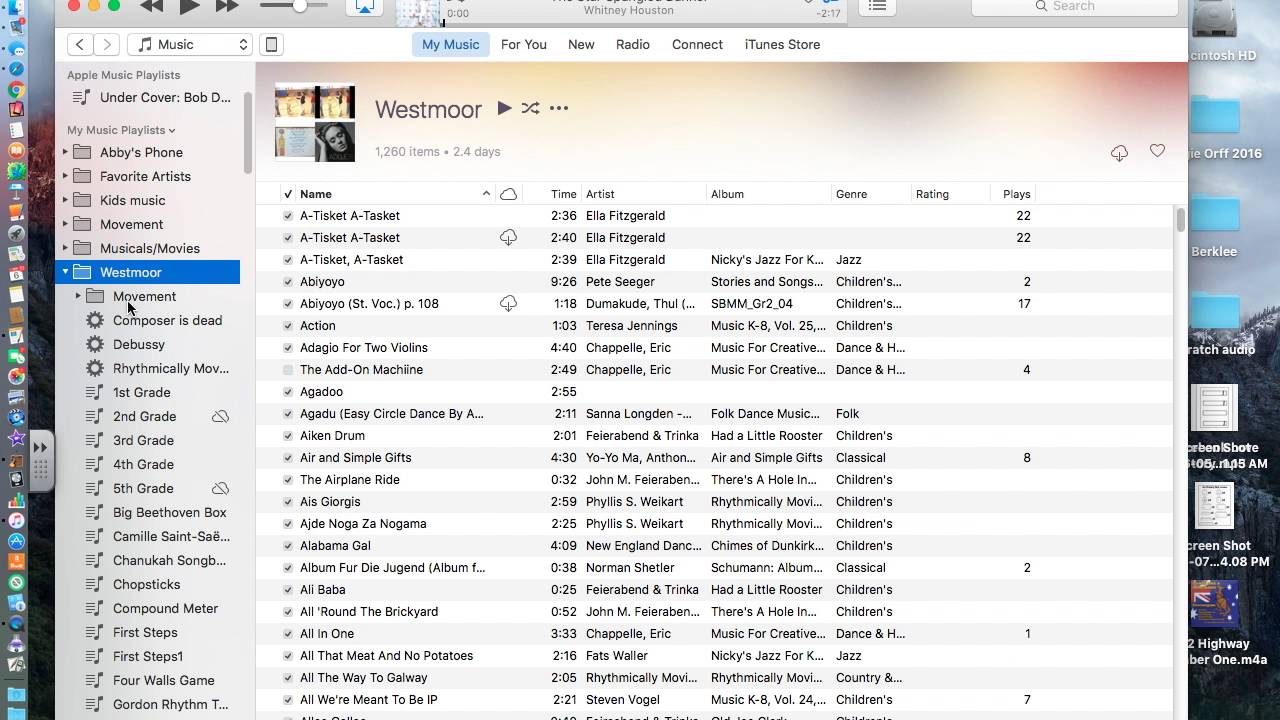Switch to the My Music tab
This screenshot has height=720, width=1280.
coord(450,44)
